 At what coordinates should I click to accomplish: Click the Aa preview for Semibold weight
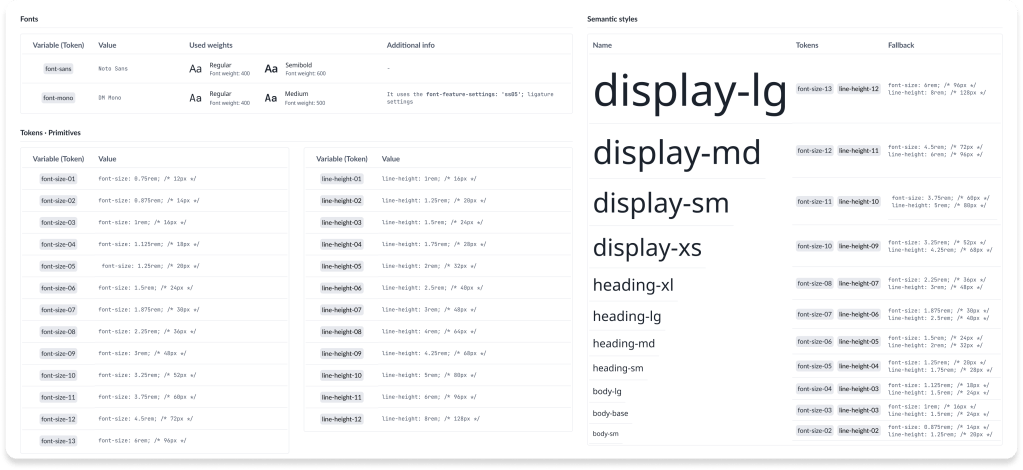point(271,69)
